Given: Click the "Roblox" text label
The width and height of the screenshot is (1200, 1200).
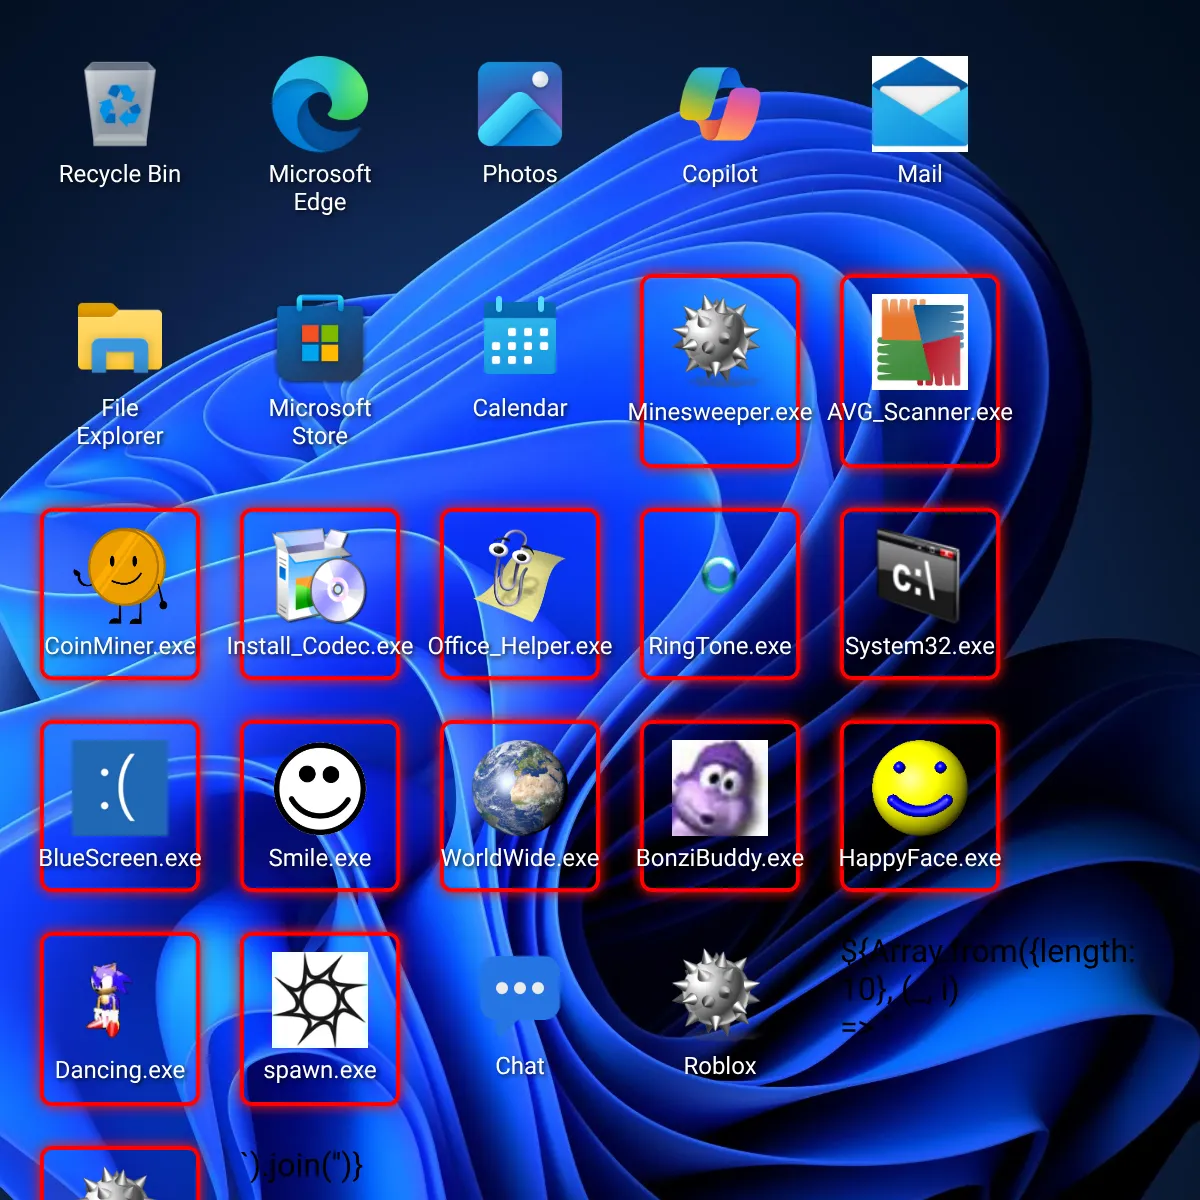Looking at the screenshot, I should pos(720,1066).
